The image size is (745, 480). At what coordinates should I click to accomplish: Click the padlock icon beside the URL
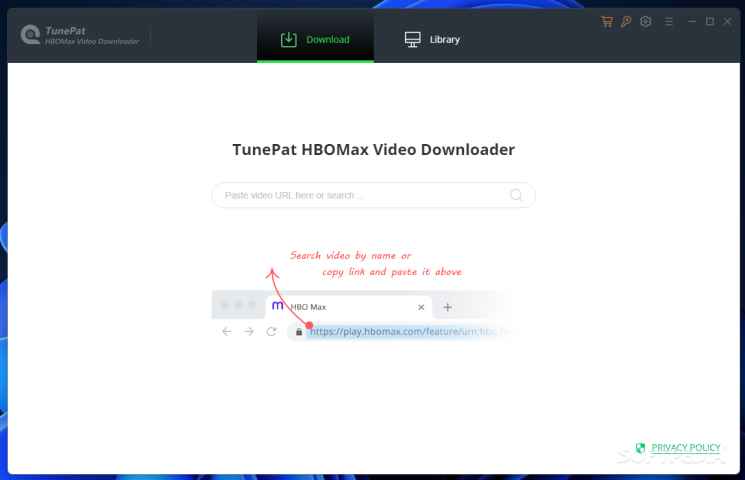pos(298,331)
